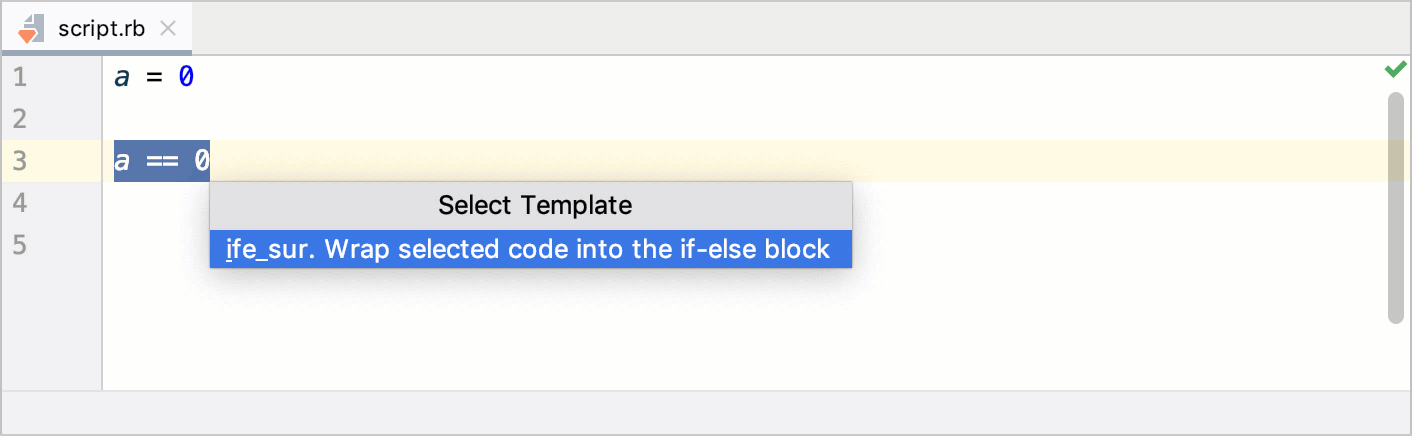Click the equals sign on line 1
This screenshot has height=436, width=1412.
click(x=154, y=78)
